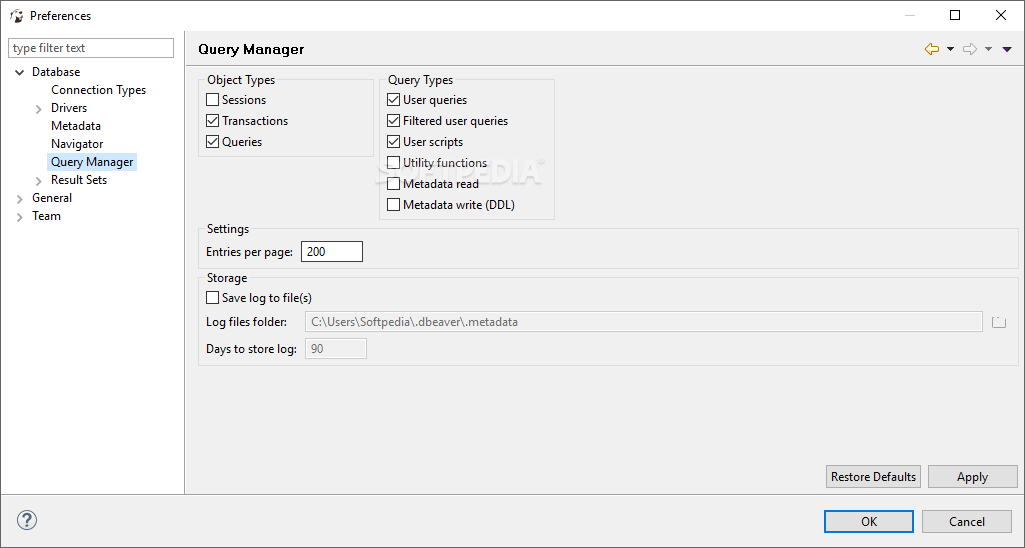Select the Database category label
This screenshot has width=1025, height=548.
coord(56,72)
